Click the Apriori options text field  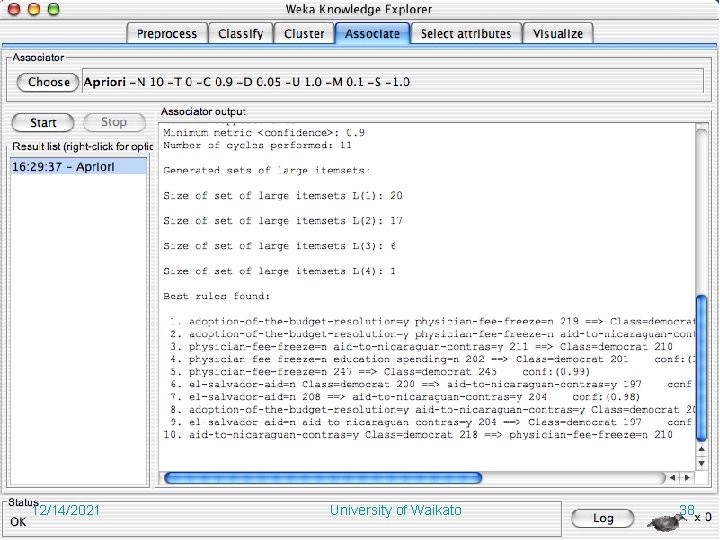[393, 82]
